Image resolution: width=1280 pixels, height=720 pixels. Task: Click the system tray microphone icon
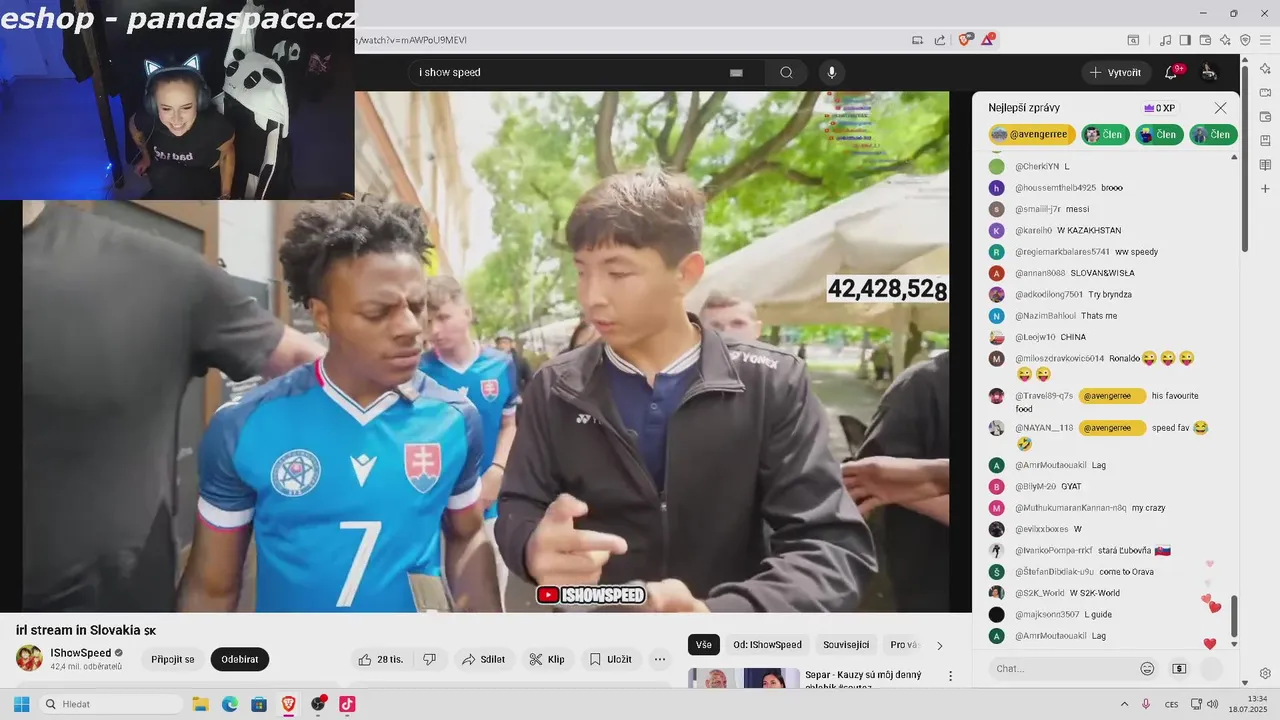point(1146,704)
